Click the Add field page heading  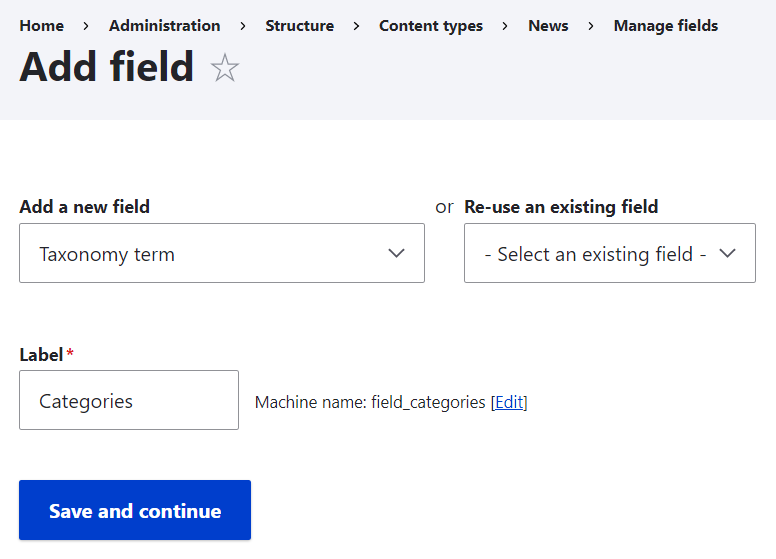point(107,67)
